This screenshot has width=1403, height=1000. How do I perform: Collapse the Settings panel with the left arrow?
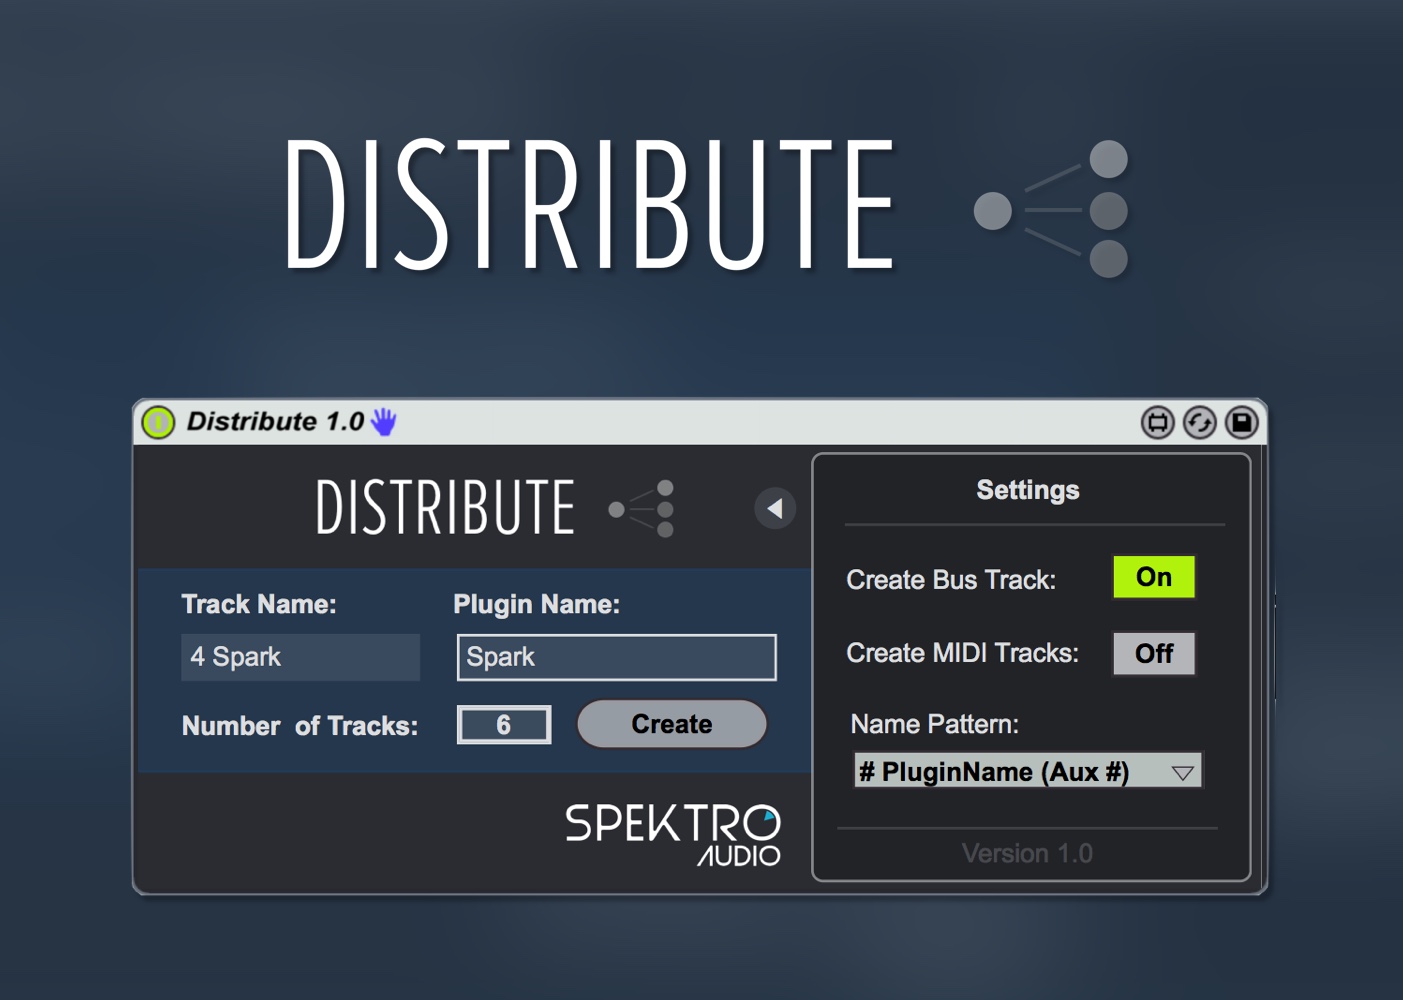tap(775, 508)
